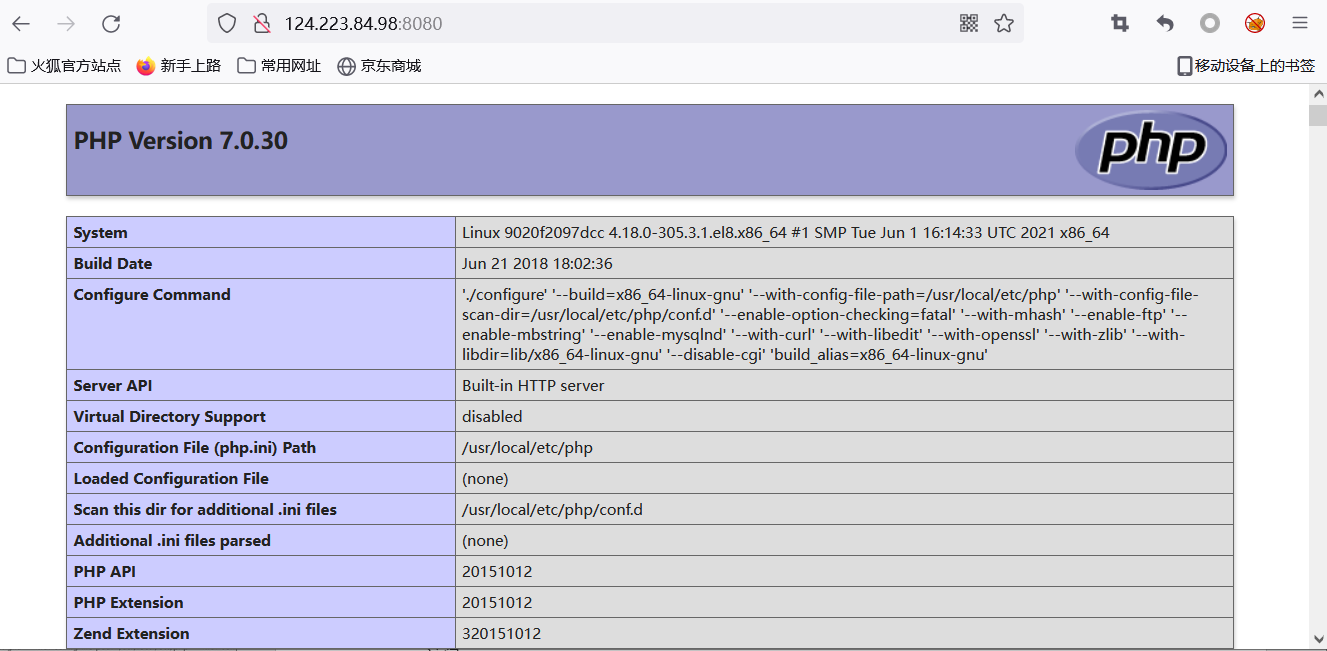Click the Linux 9020f2097dcc system value
The image size is (1327, 651).
point(785,233)
